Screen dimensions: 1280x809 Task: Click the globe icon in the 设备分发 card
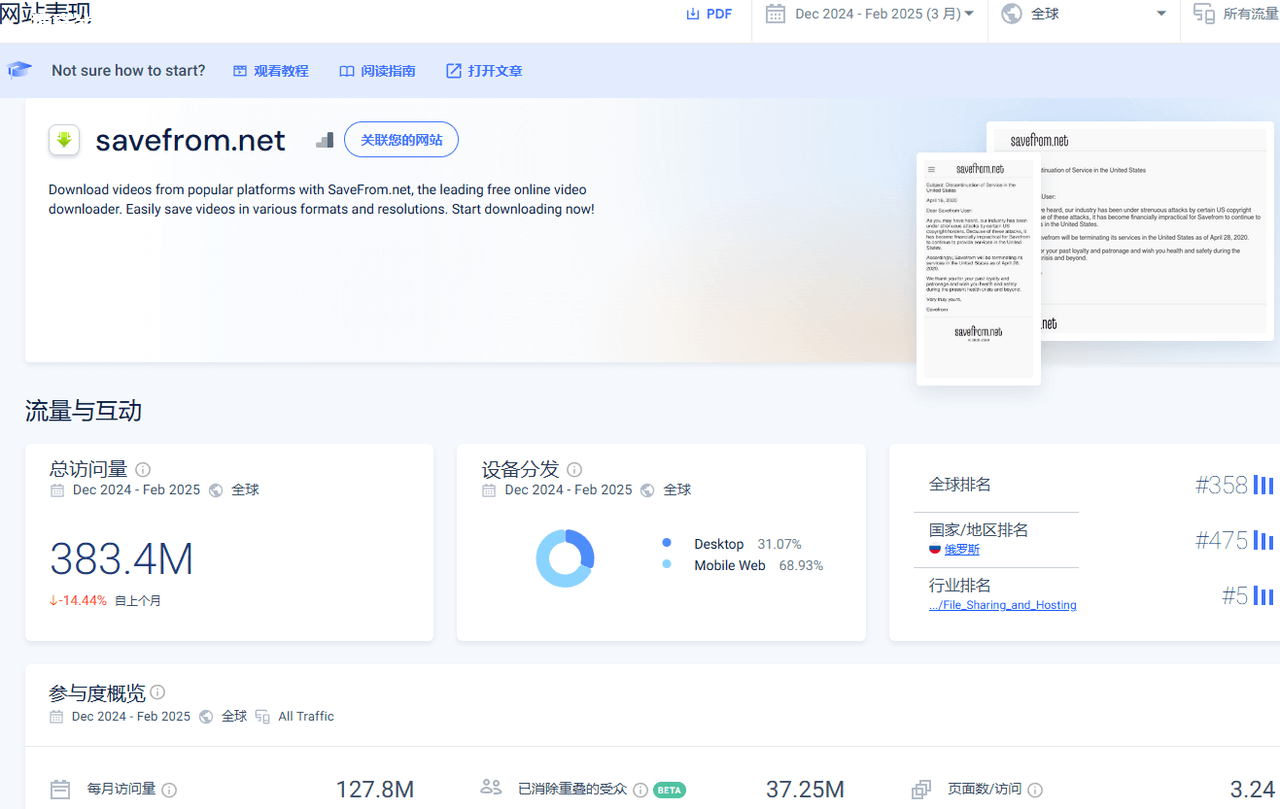click(x=648, y=490)
